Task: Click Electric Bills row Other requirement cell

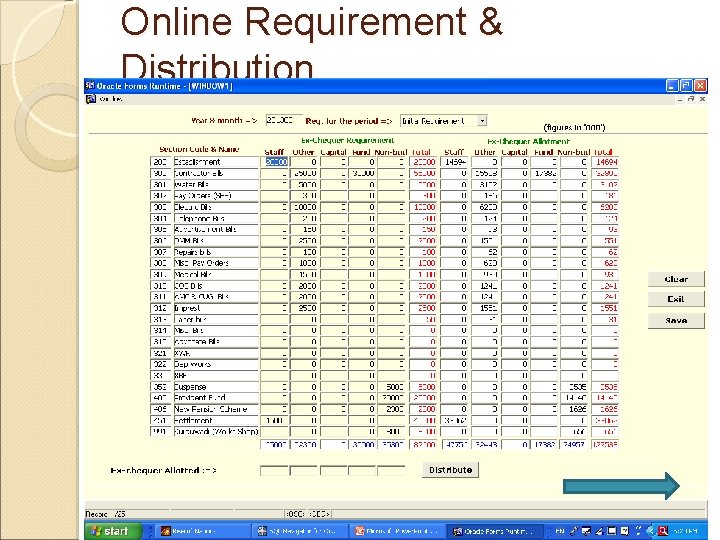Action: [304, 207]
